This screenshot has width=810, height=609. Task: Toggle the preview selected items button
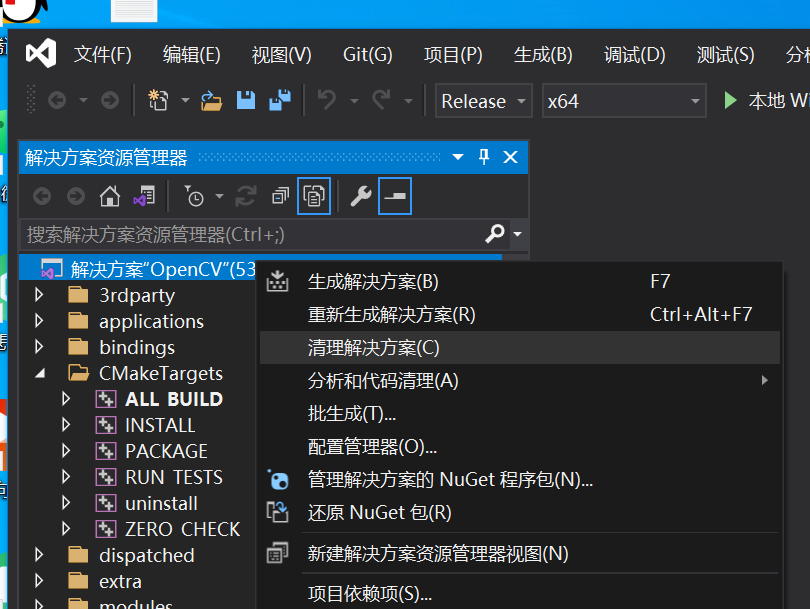pos(395,196)
